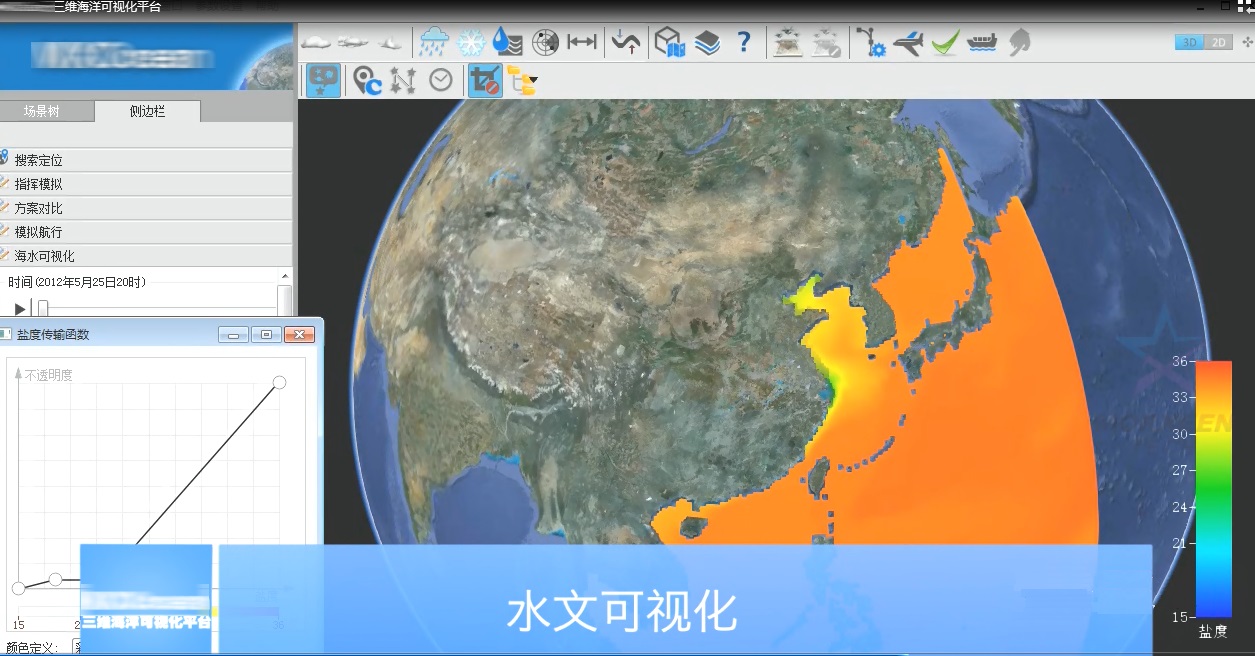Viewport: 1255px width, 656px height.
Task: Select the airplane flight icon
Action: (x=908, y=43)
